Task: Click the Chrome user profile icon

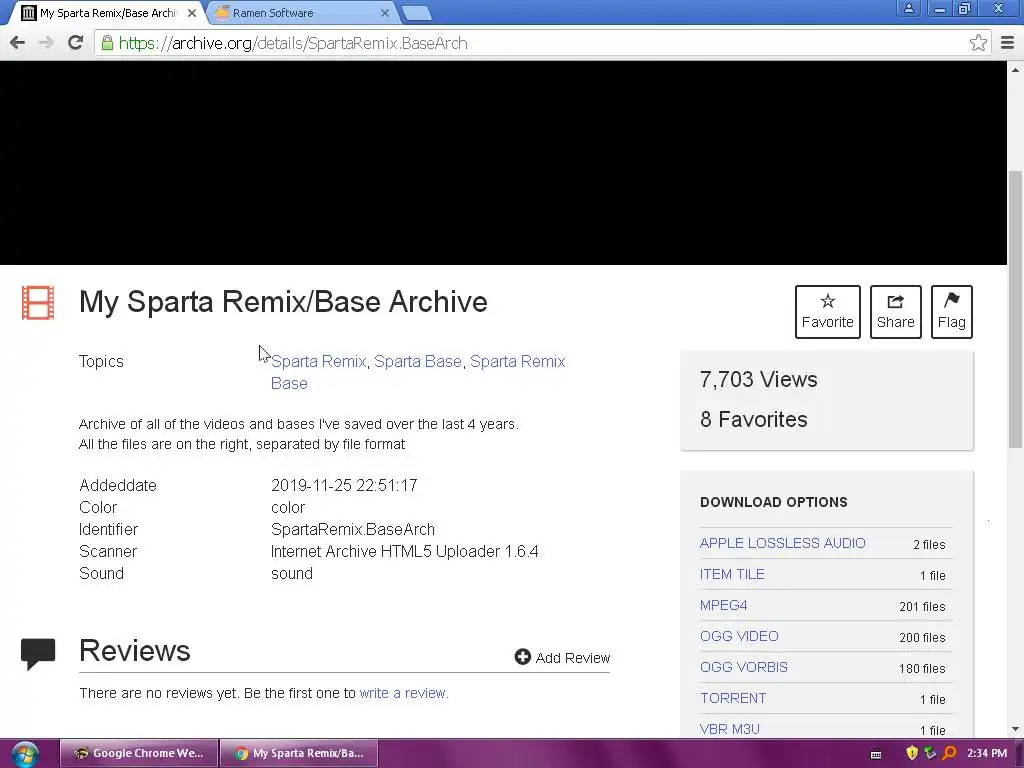Action: (908, 8)
